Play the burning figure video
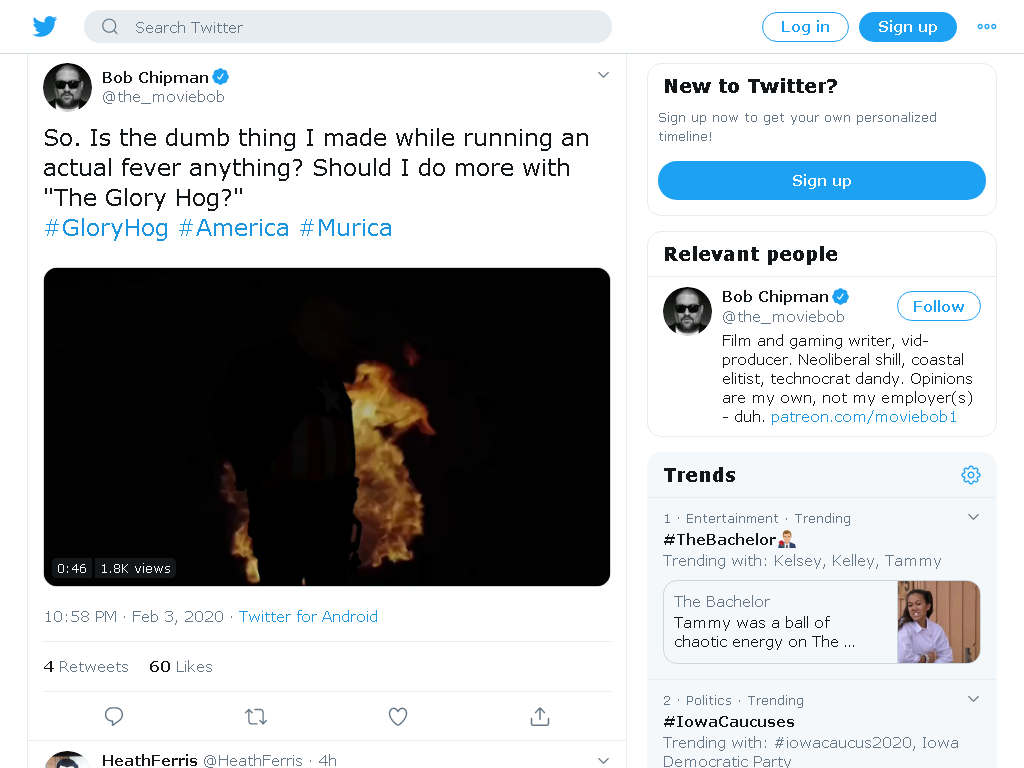Image resolution: width=1024 pixels, height=768 pixels. tap(327, 426)
